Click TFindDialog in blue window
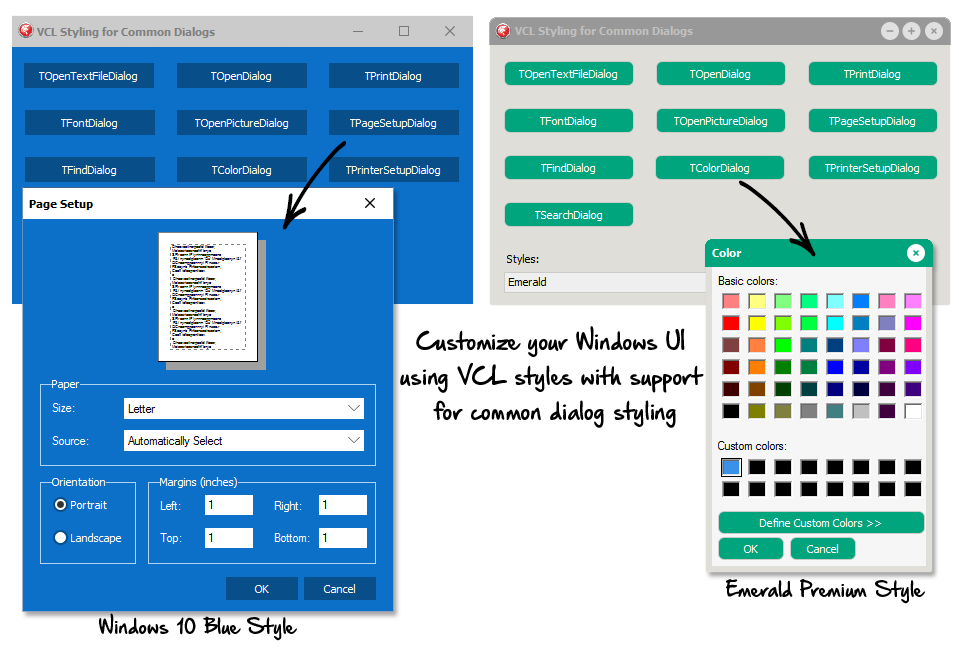 [89, 170]
